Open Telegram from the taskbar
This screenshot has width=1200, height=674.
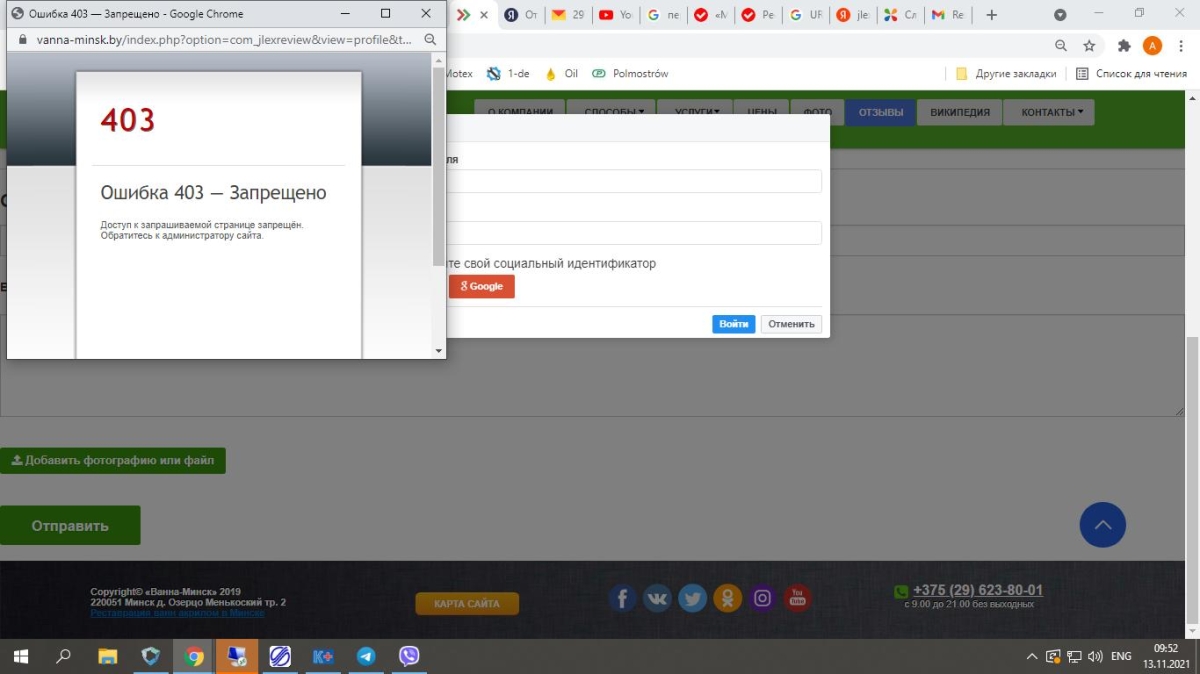(x=366, y=656)
